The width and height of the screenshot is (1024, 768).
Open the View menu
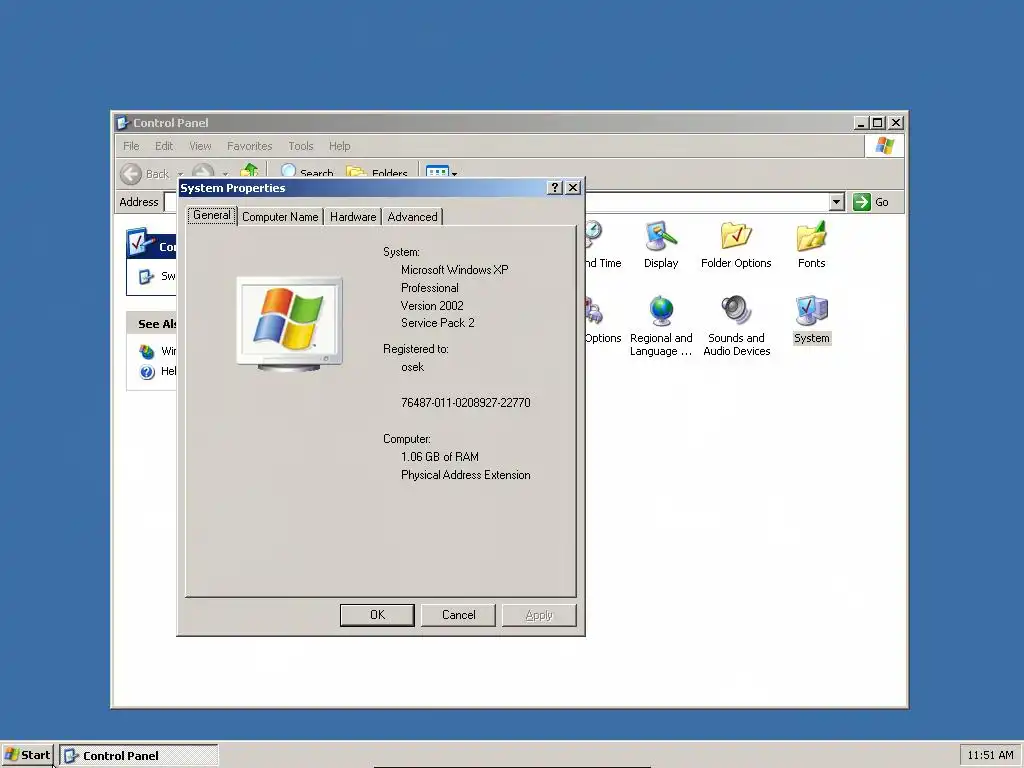point(200,146)
